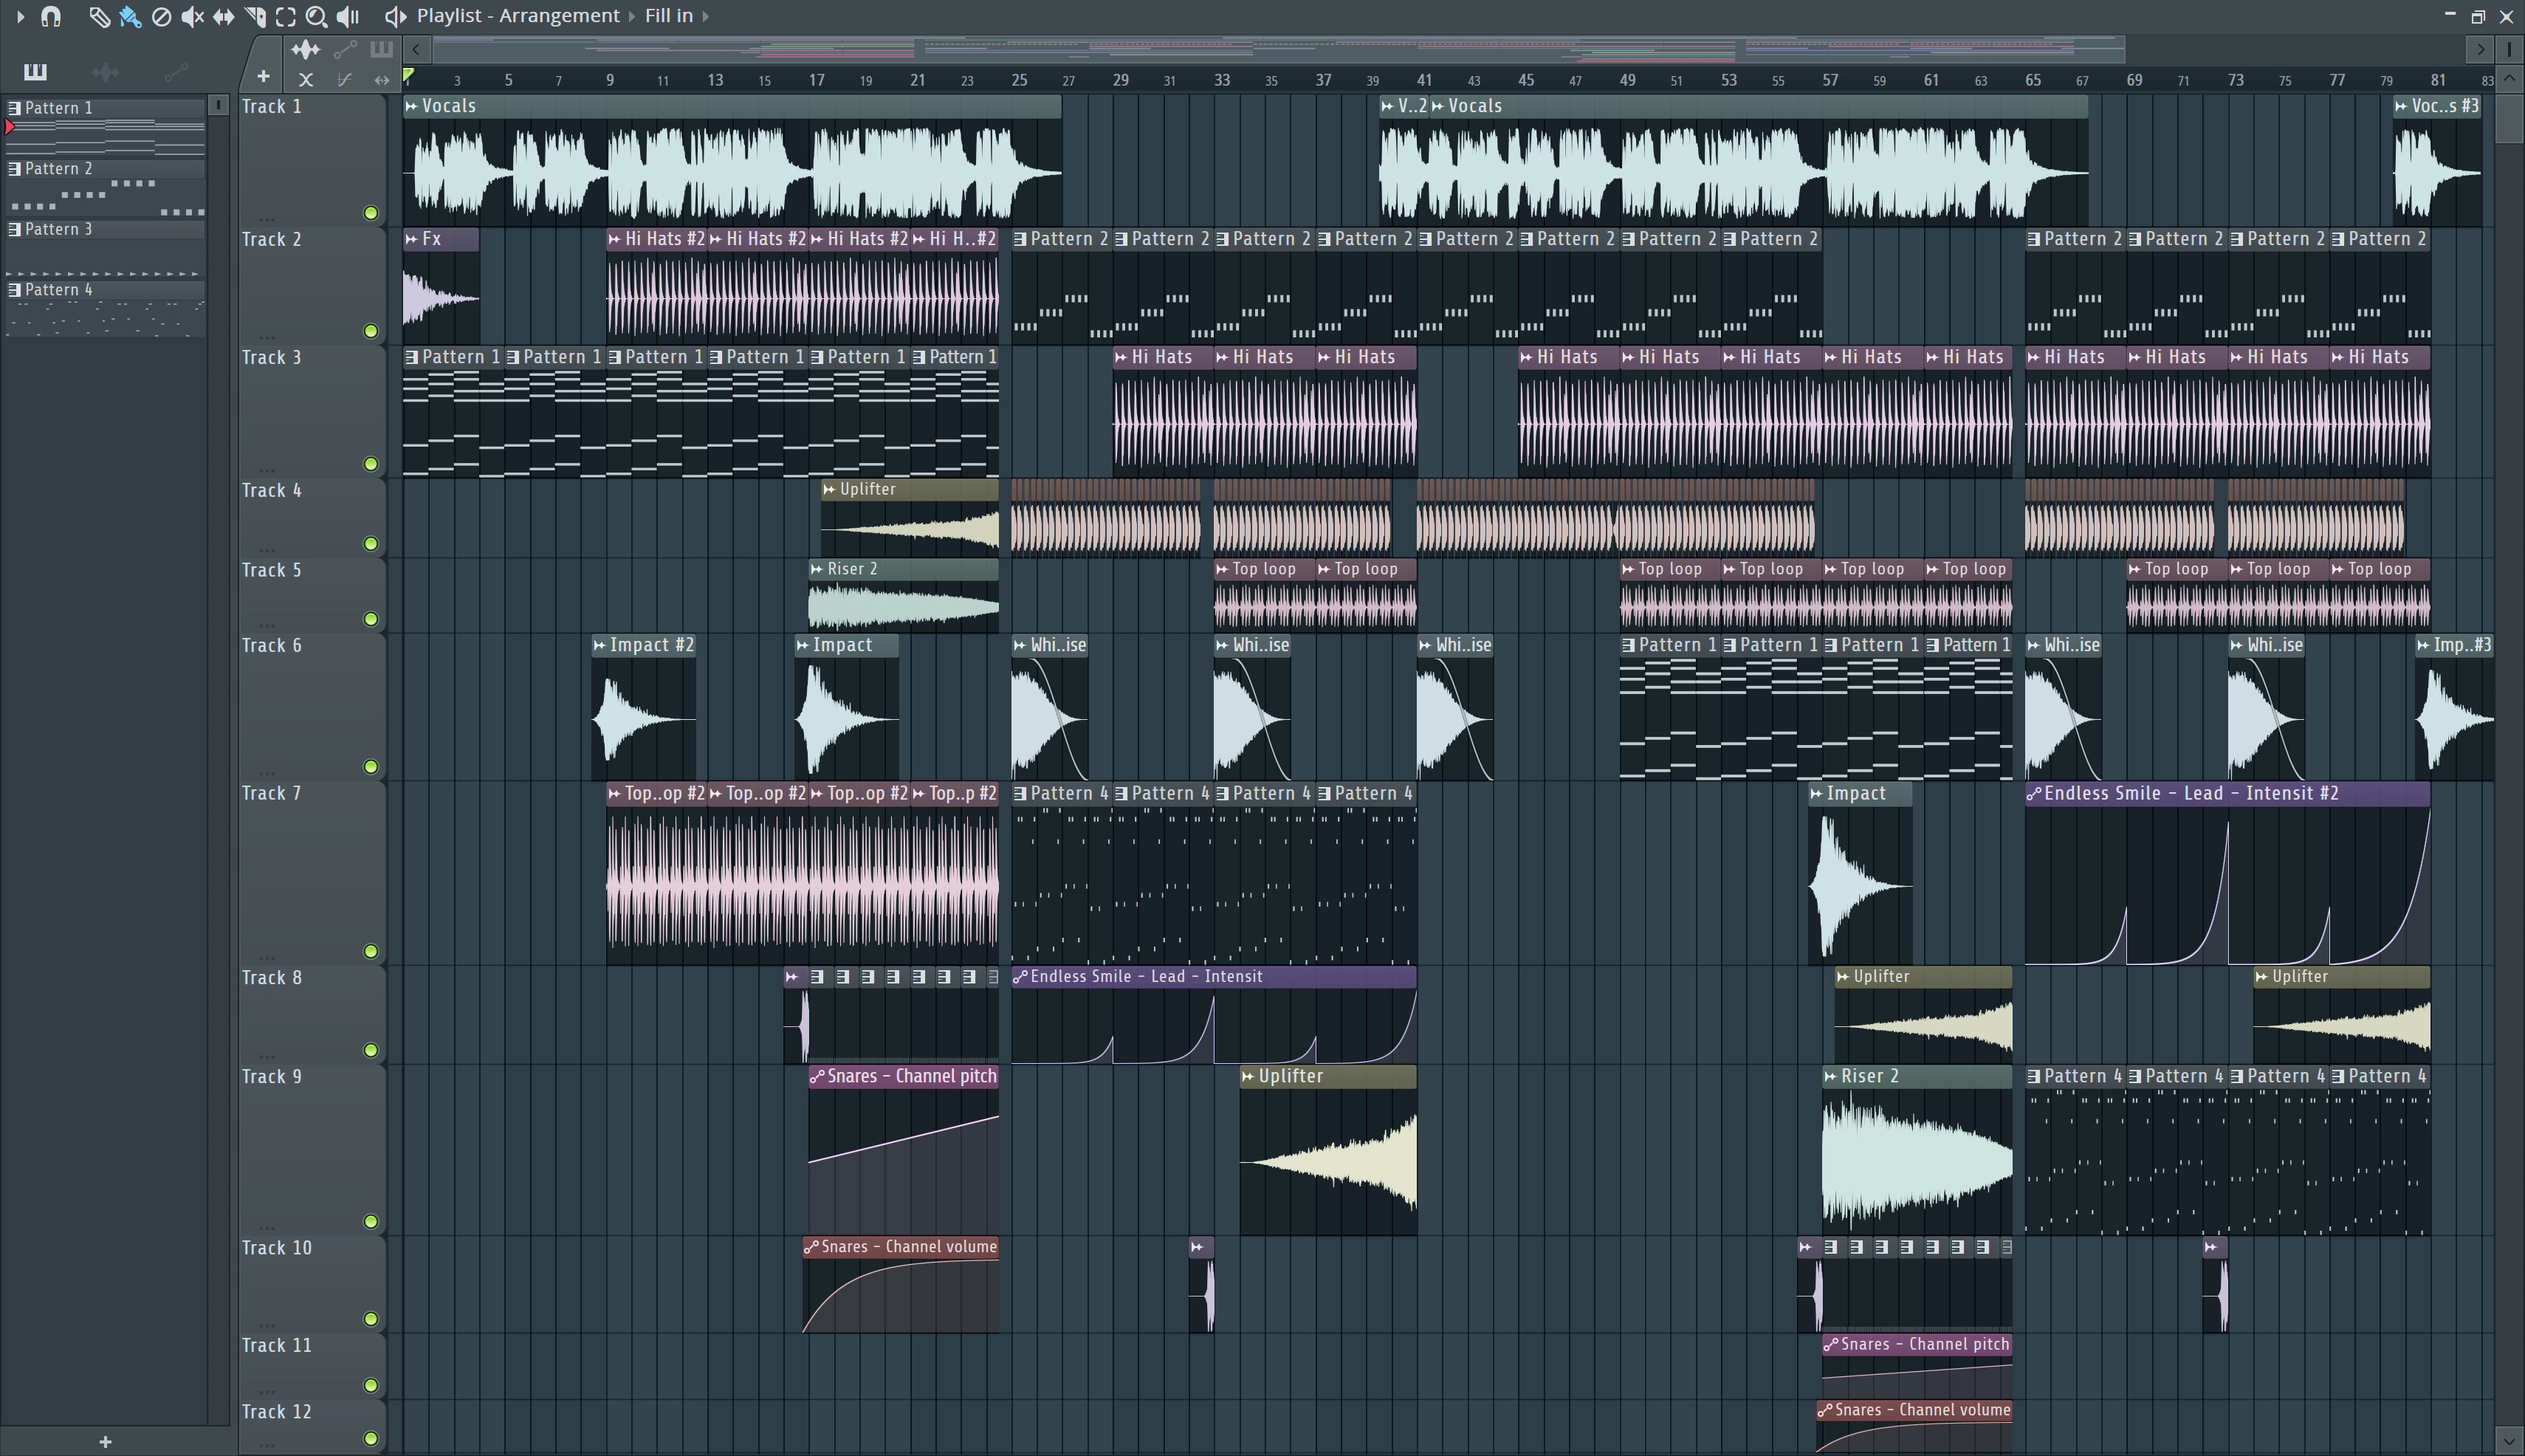The height and width of the screenshot is (1456, 2525).
Task: Open the Snares - Channel pitch clip menu on Track 9
Action: [817, 1076]
